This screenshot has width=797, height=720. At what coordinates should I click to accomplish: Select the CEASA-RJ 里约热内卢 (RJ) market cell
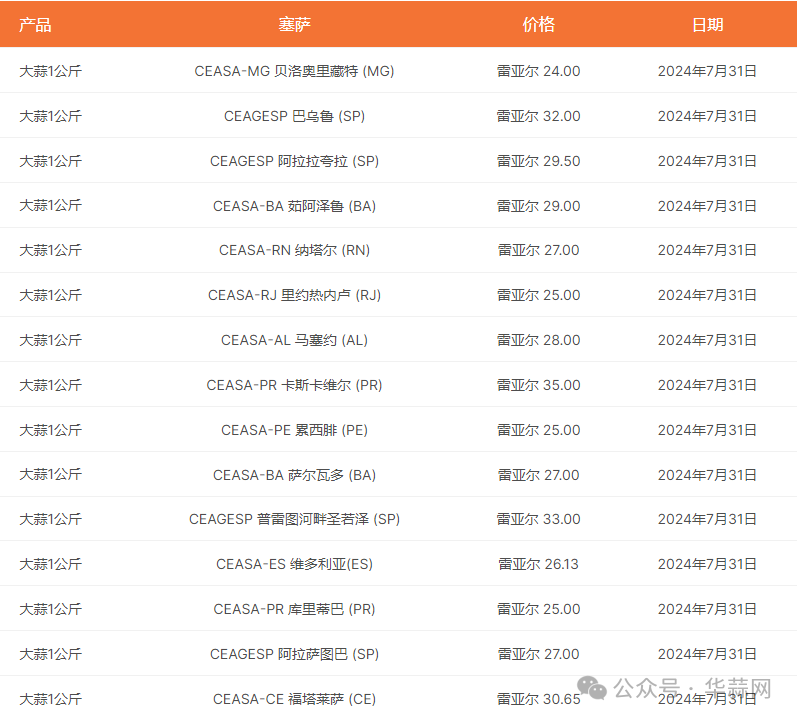click(x=294, y=295)
